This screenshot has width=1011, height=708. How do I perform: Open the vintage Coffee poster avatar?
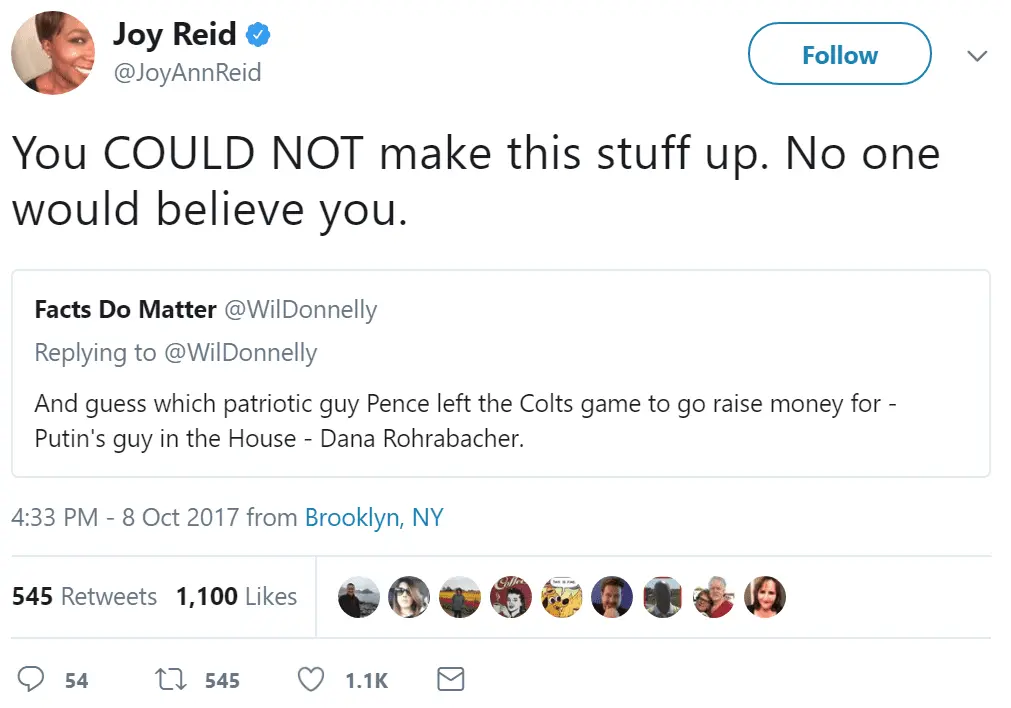click(x=511, y=596)
